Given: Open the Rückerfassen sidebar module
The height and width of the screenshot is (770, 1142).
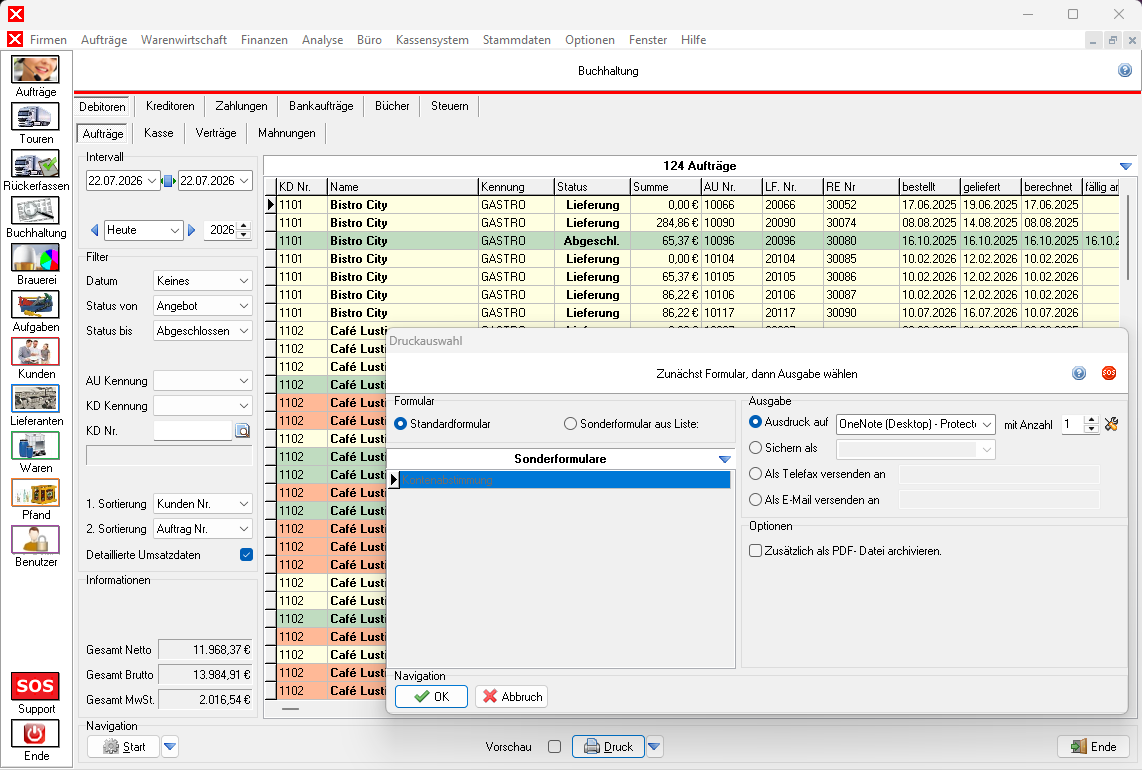Looking at the screenshot, I should pyautogui.click(x=35, y=170).
